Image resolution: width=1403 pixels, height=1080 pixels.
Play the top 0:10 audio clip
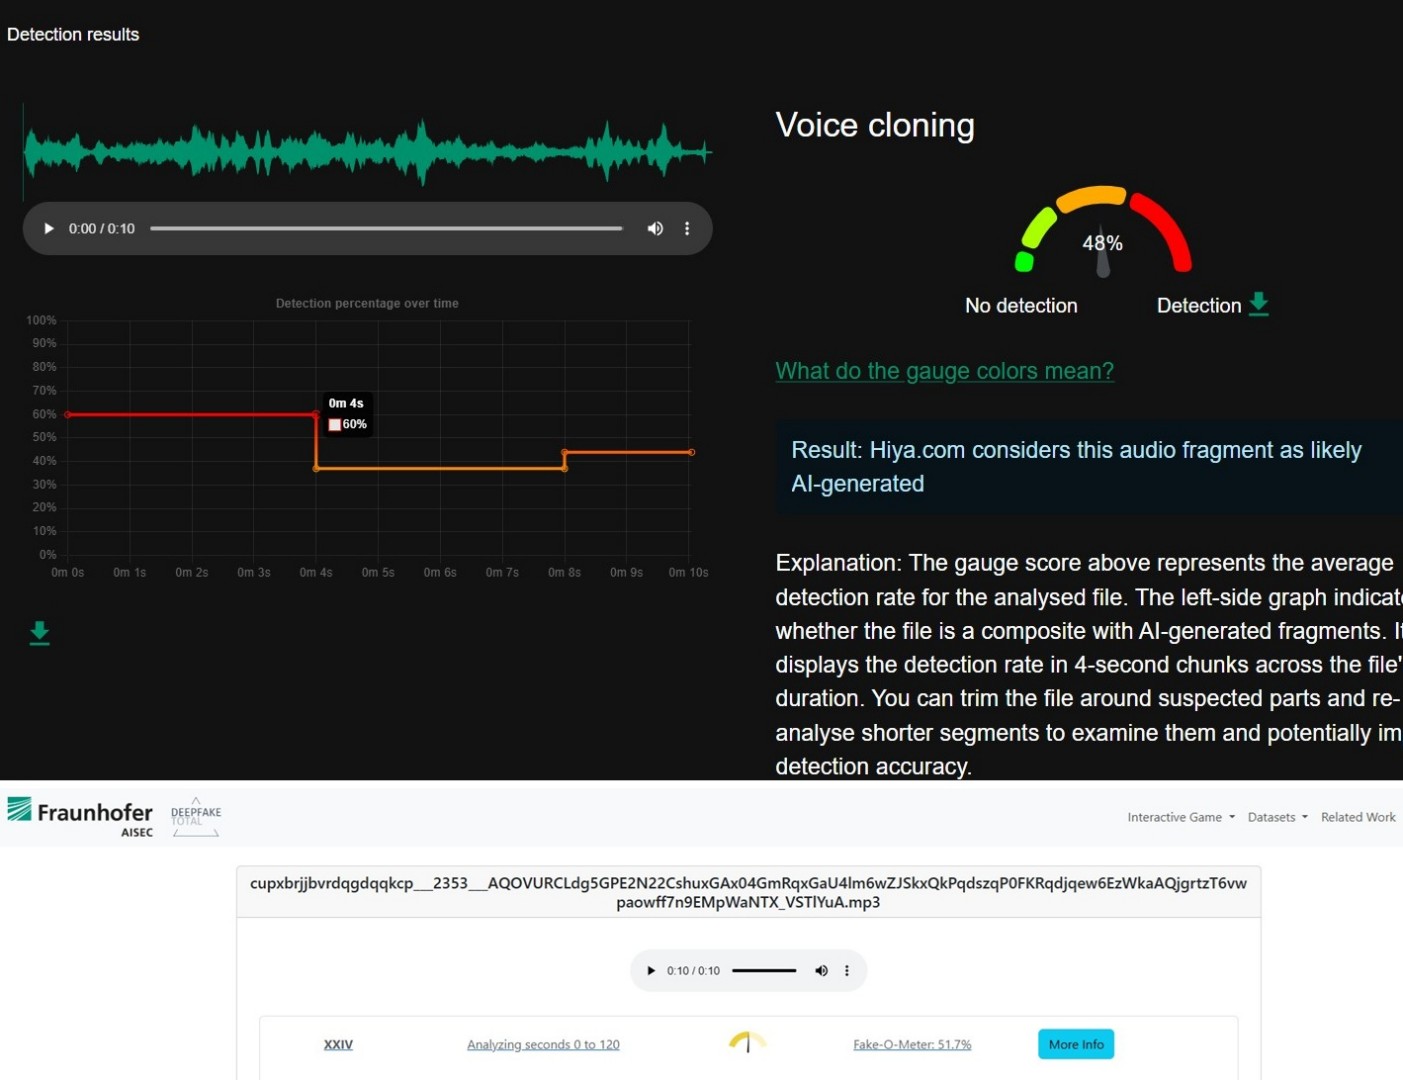point(48,229)
